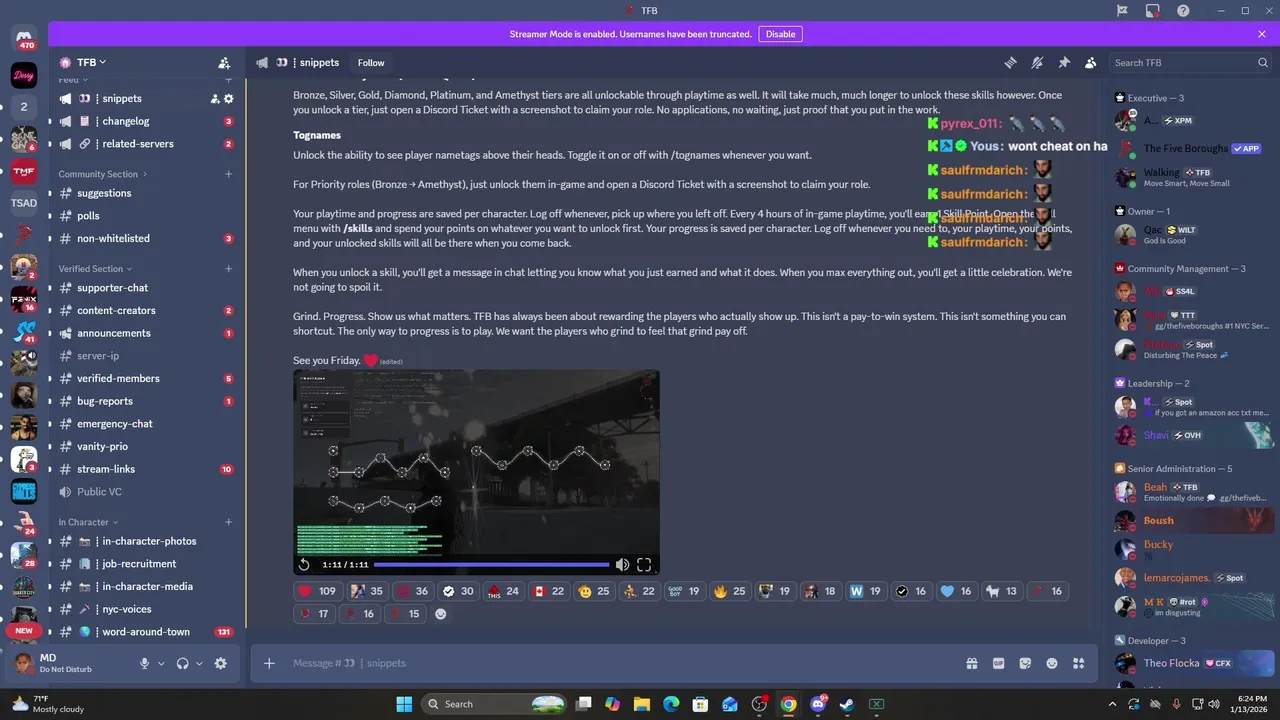Open snippets channel settings gear icon
Screen dimensions: 1280x720
228,99
